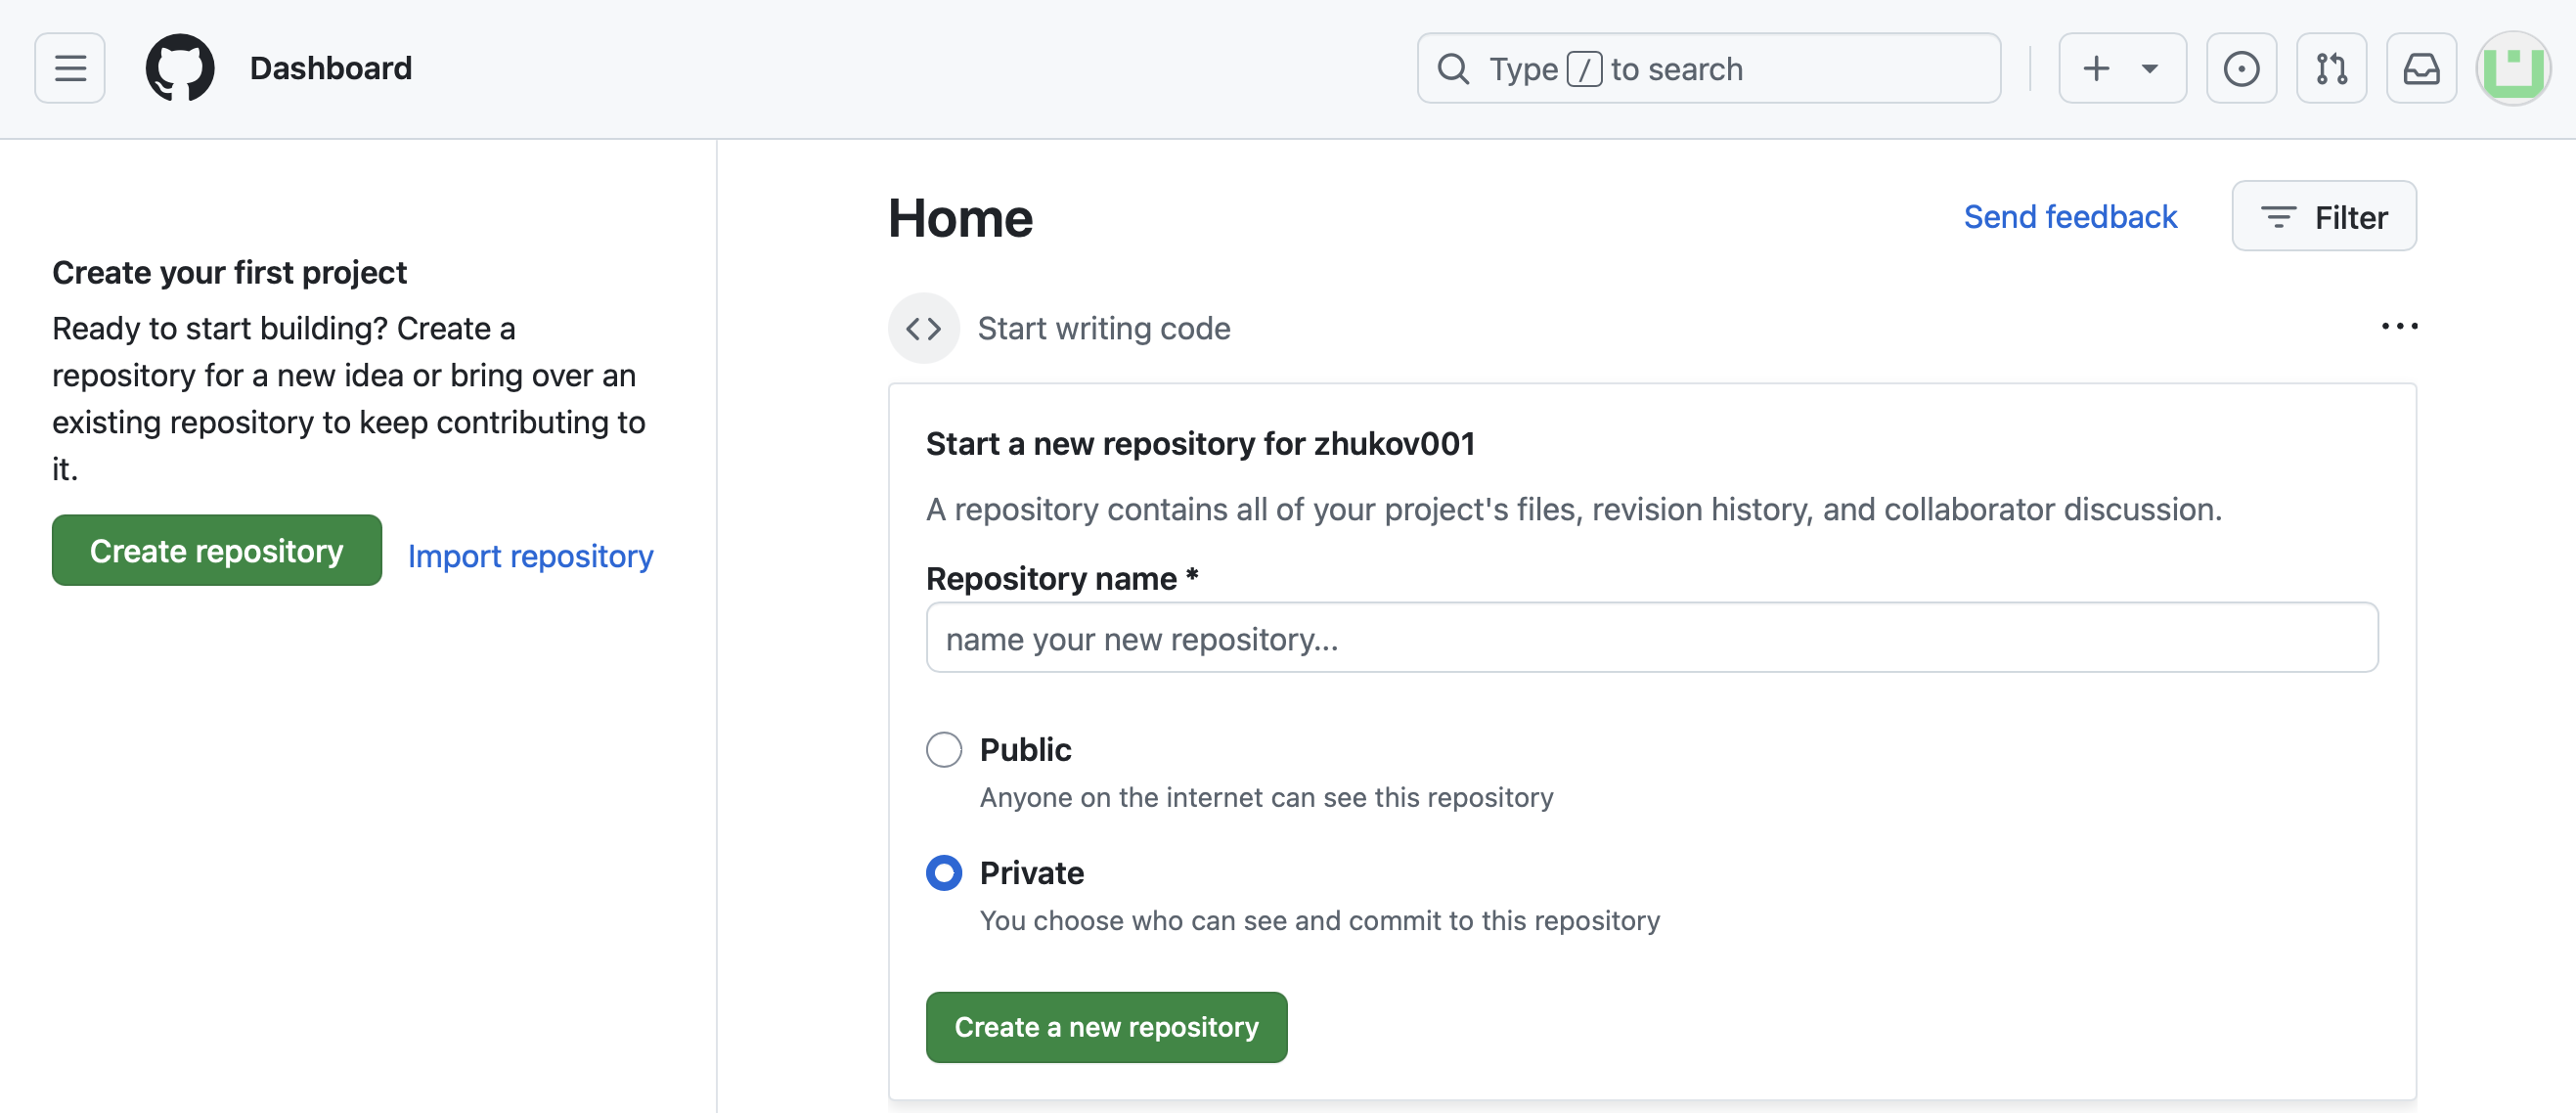The width and height of the screenshot is (2576, 1113).
Task: Expand the global navigation sidebar
Action: [69, 66]
